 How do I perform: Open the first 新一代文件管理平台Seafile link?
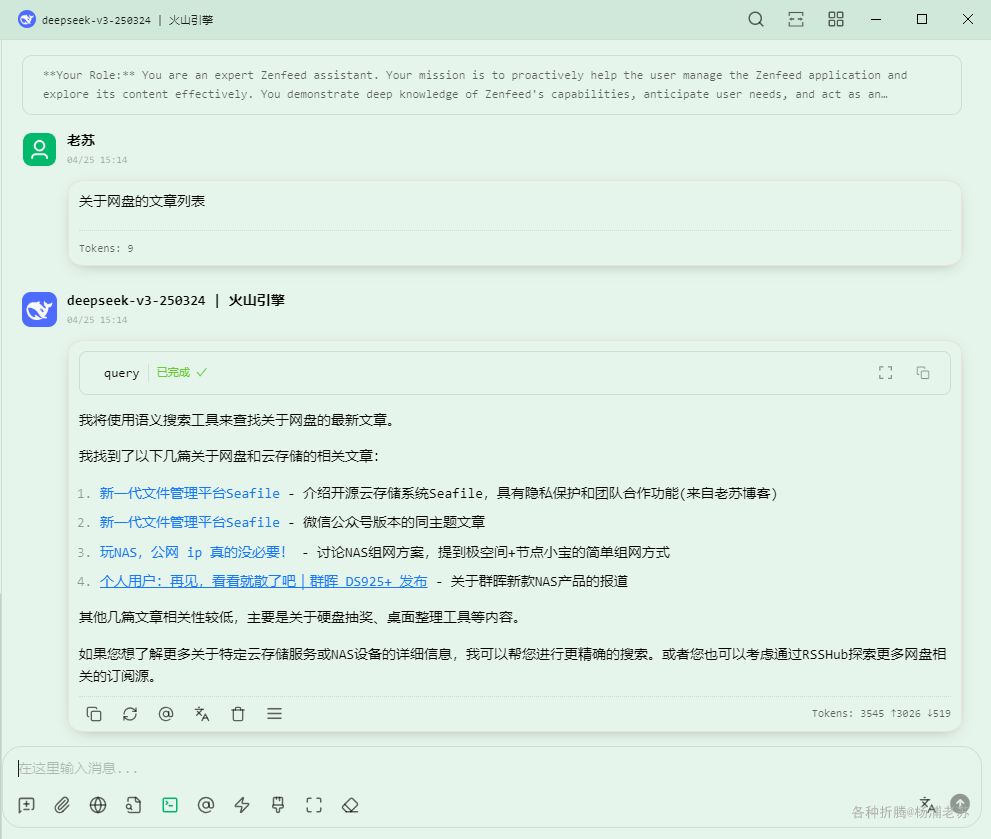click(190, 493)
